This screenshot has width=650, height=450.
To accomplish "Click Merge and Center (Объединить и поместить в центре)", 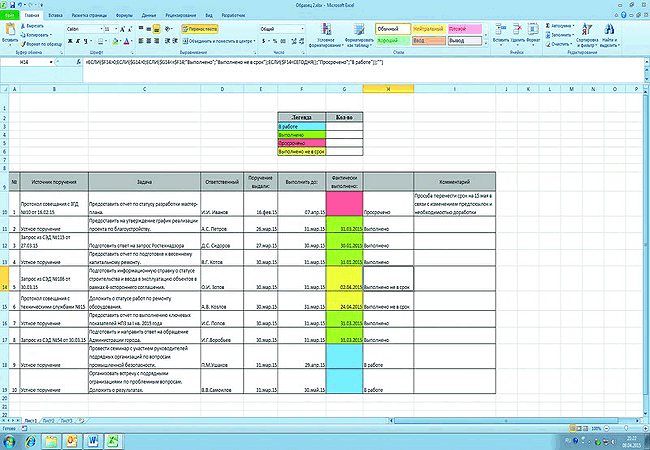I will (x=217, y=41).
